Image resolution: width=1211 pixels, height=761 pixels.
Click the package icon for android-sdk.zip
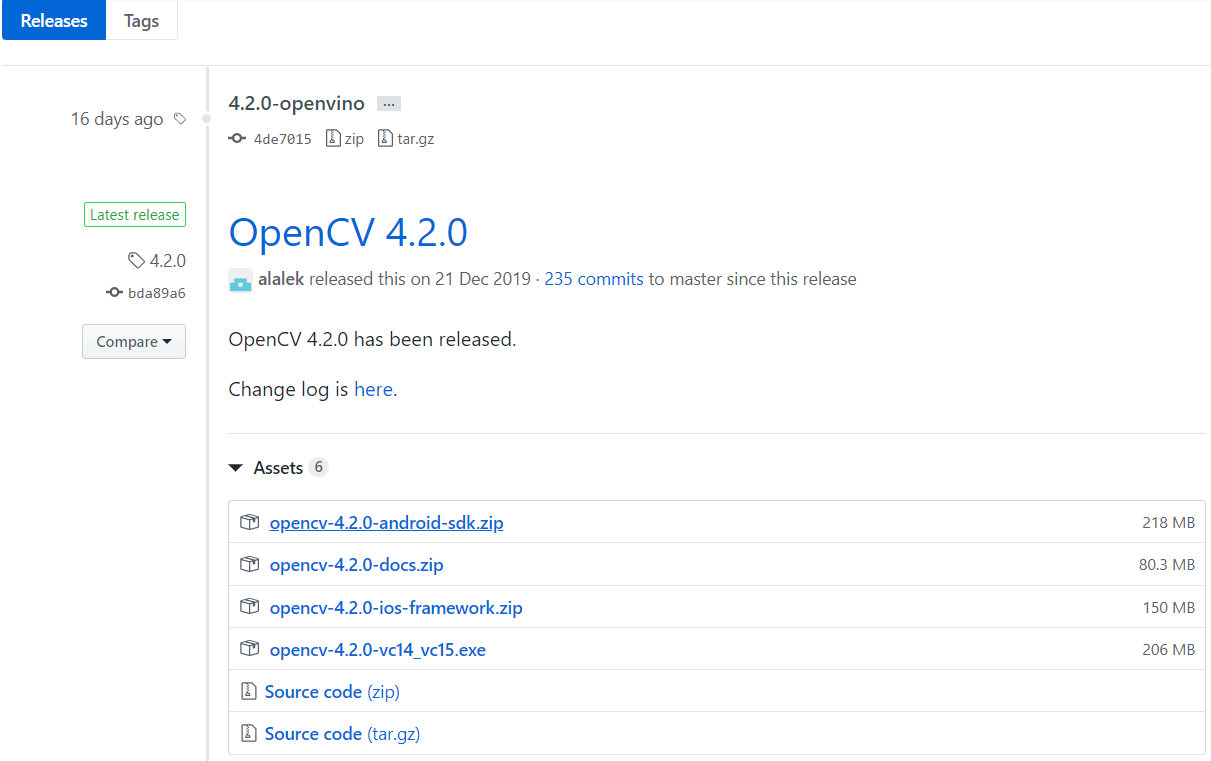tap(250, 523)
